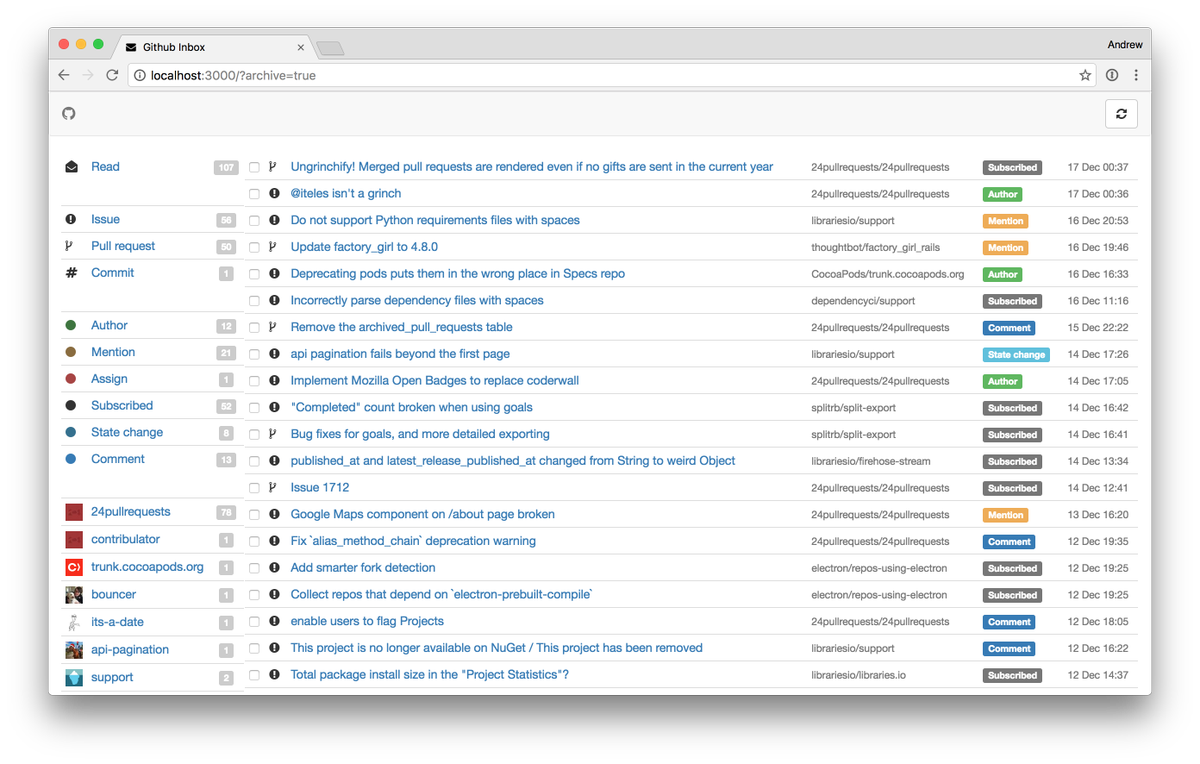Click pull request icon on Ungrinchify row
Screen dimensions: 1200x764
coord(273,167)
